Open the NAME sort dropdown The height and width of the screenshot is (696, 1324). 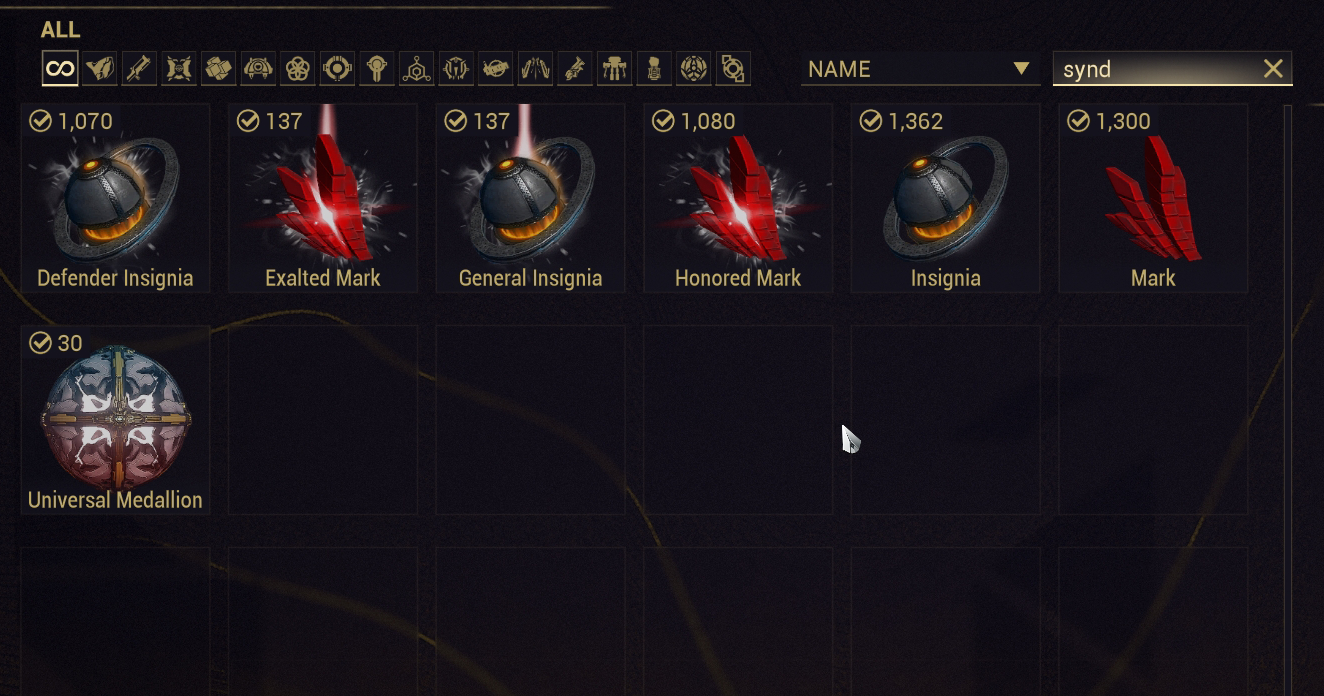tap(920, 69)
